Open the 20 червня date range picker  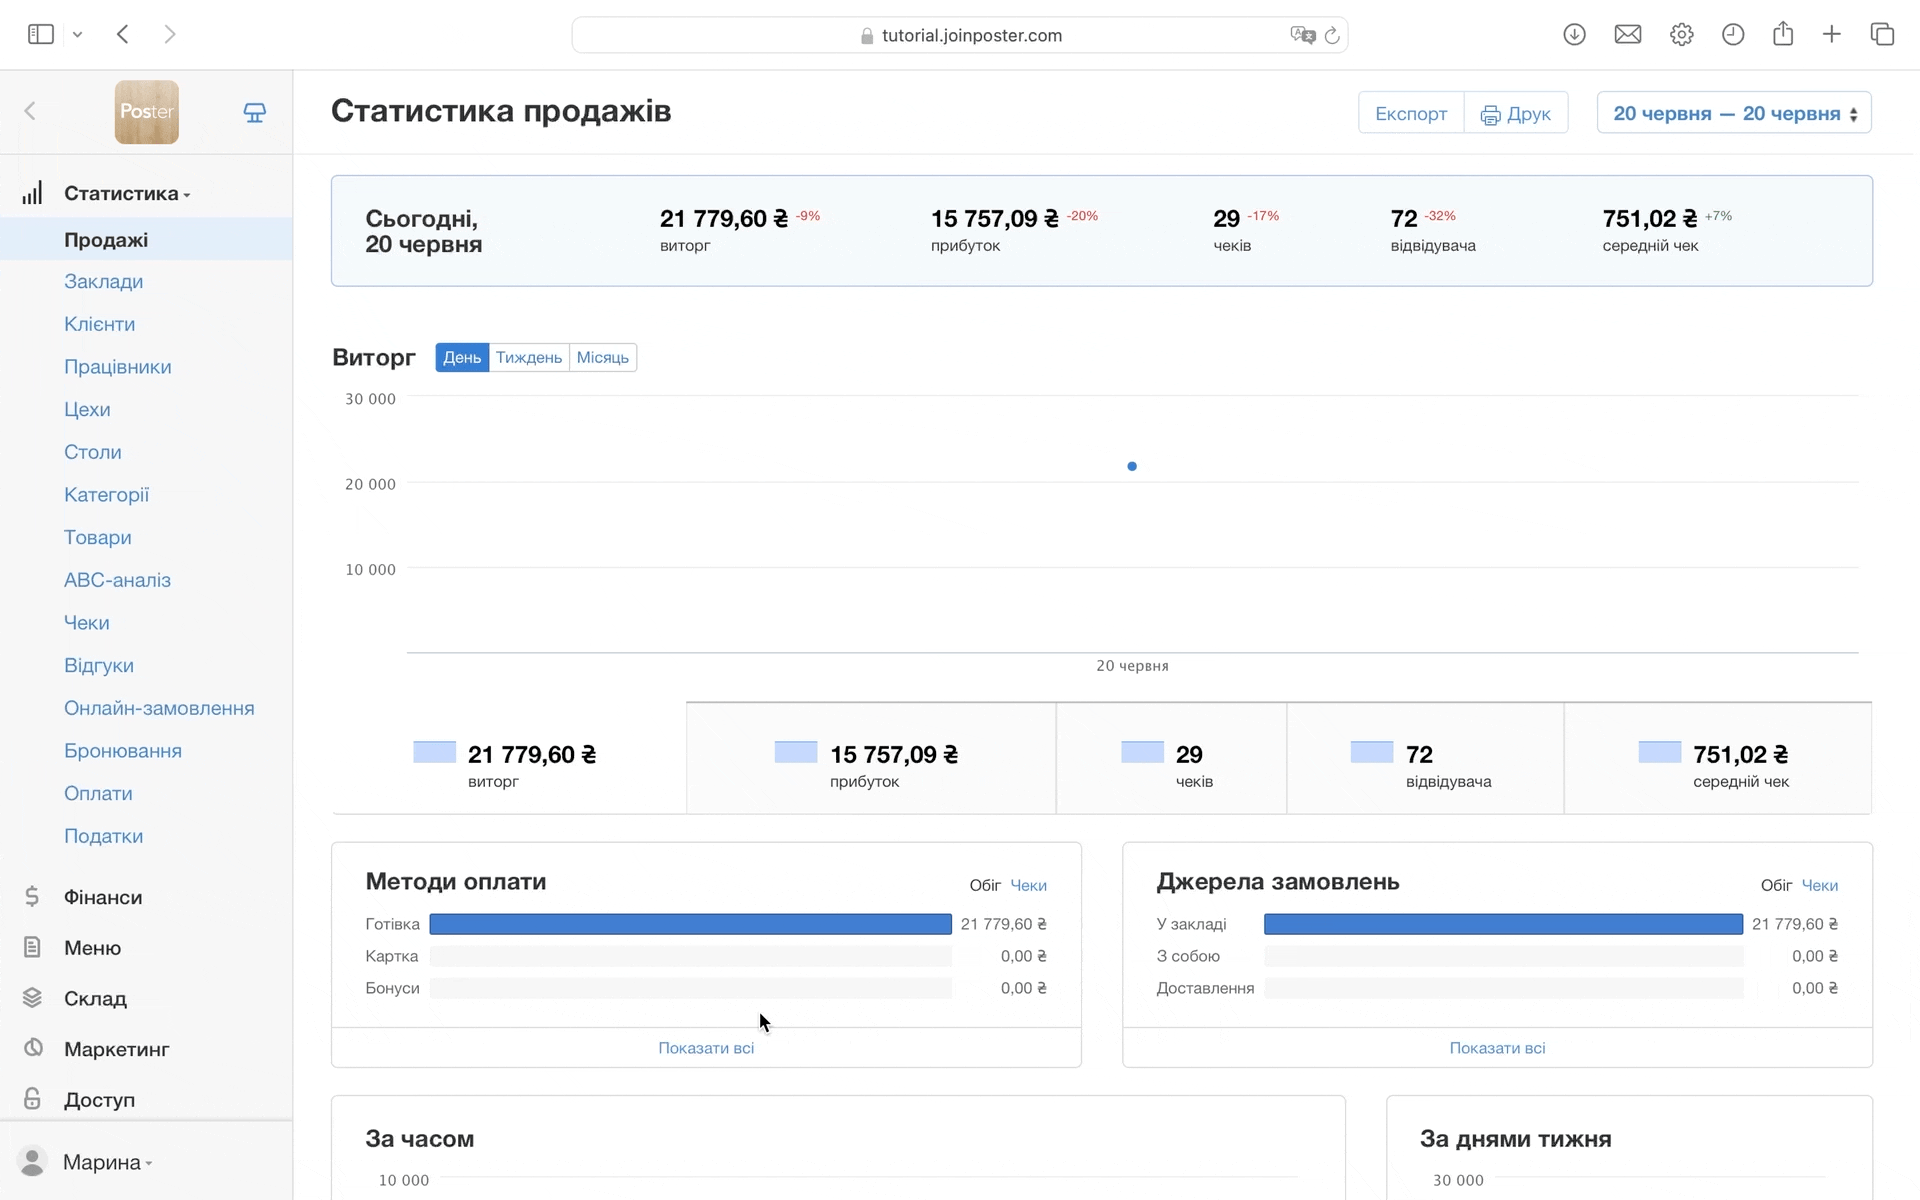point(1735,113)
